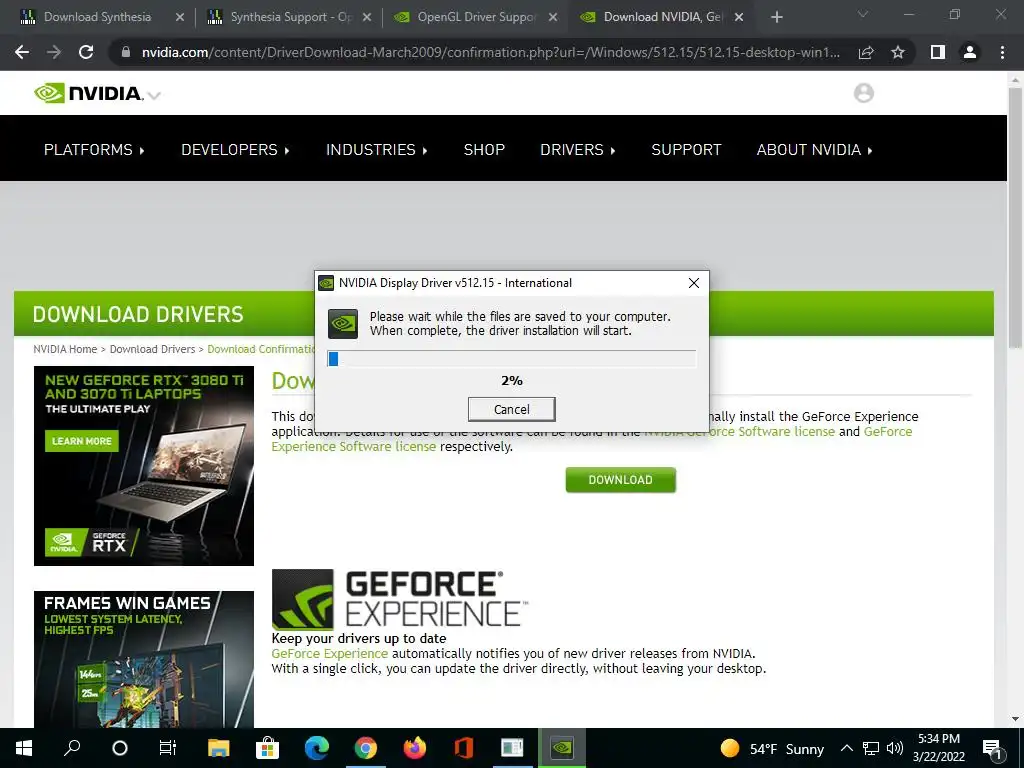The width and height of the screenshot is (1024, 768).
Task: Click the NVIDIA driver icon in dialog
Action: point(343,324)
